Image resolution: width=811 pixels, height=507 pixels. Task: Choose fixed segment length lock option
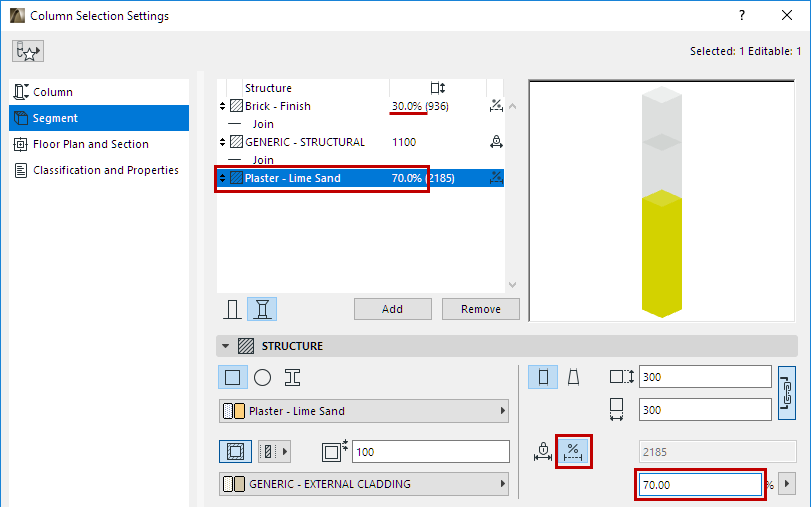(x=543, y=452)
